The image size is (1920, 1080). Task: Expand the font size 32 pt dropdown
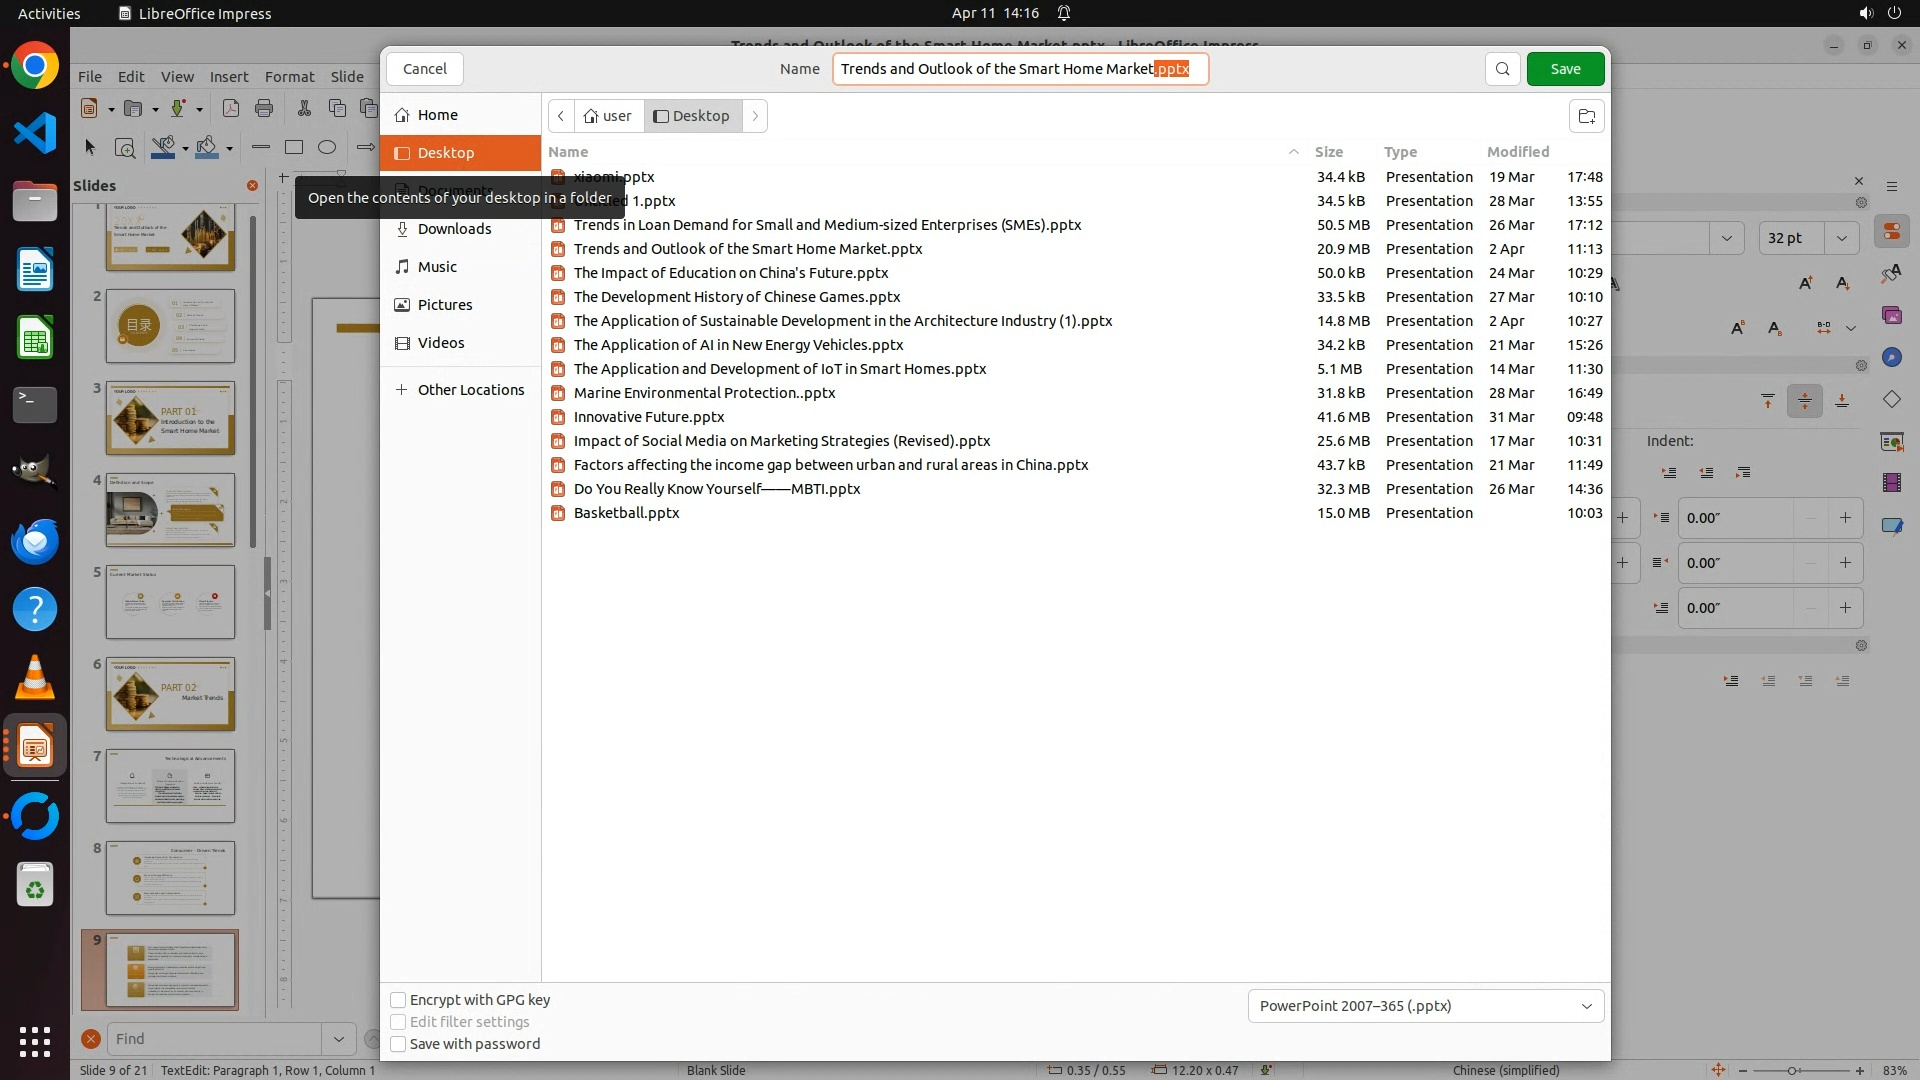[1841, 238]
